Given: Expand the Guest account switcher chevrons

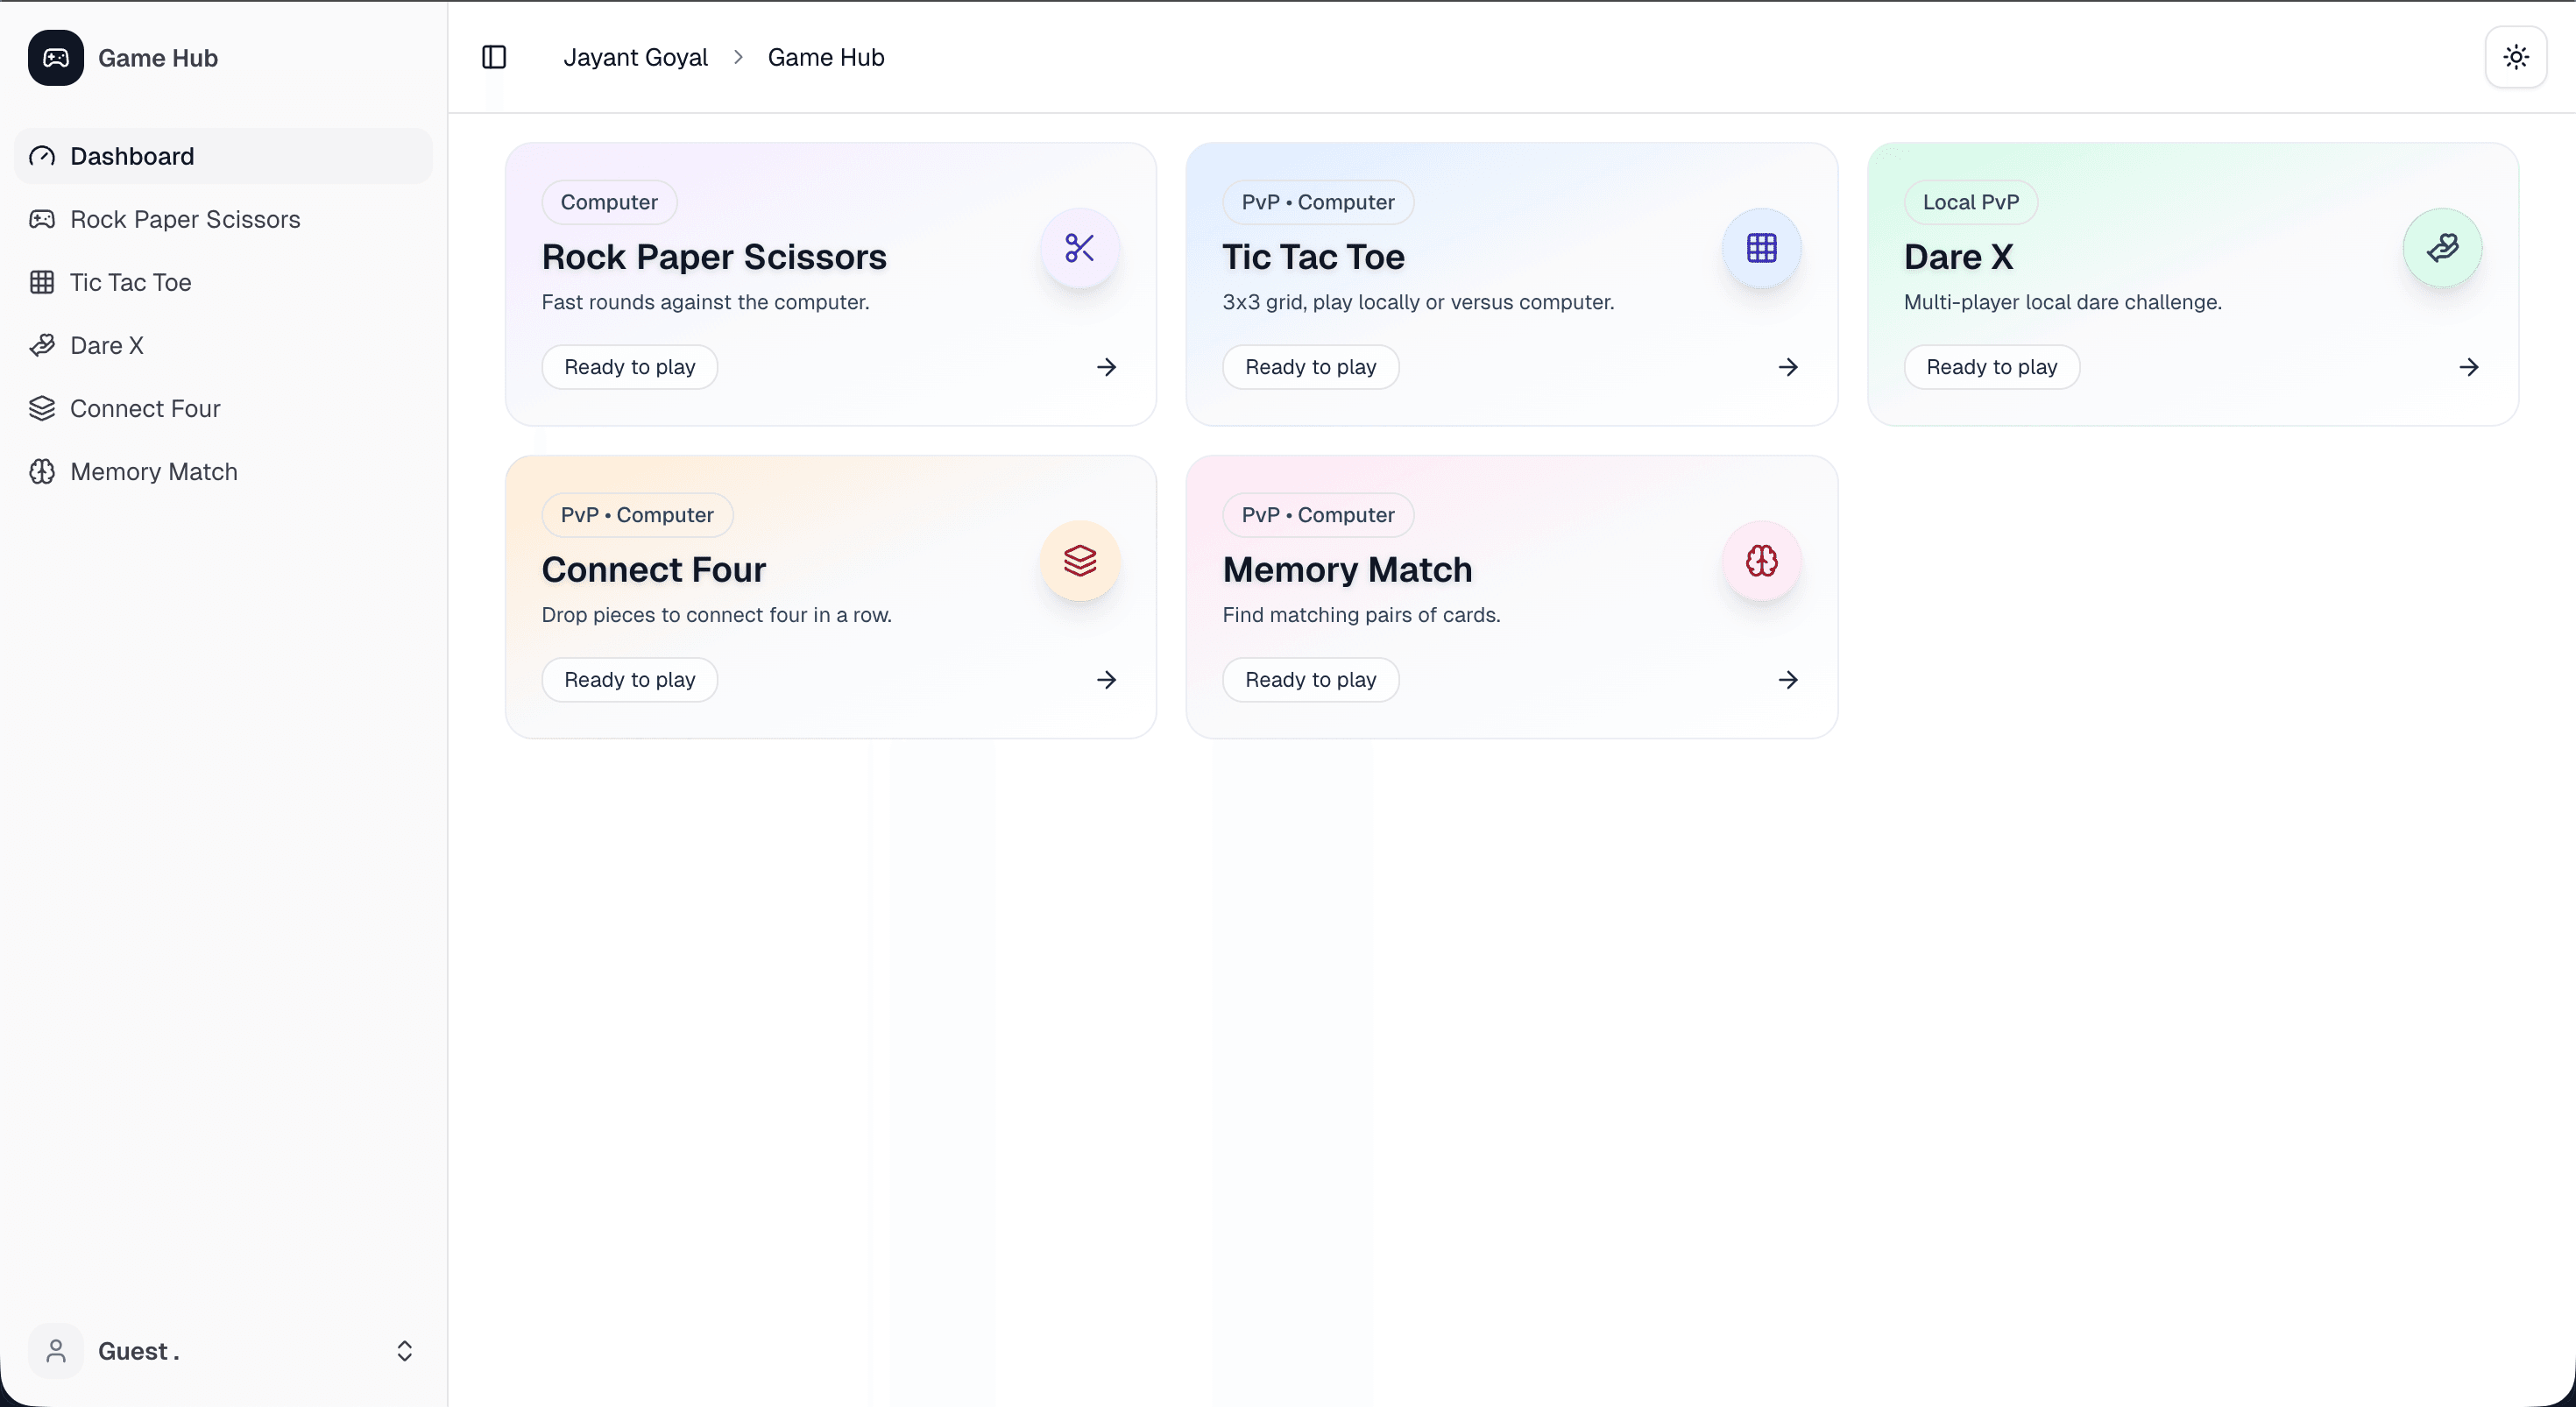Looking at the screenshot, I should [x=404, y=1351].
